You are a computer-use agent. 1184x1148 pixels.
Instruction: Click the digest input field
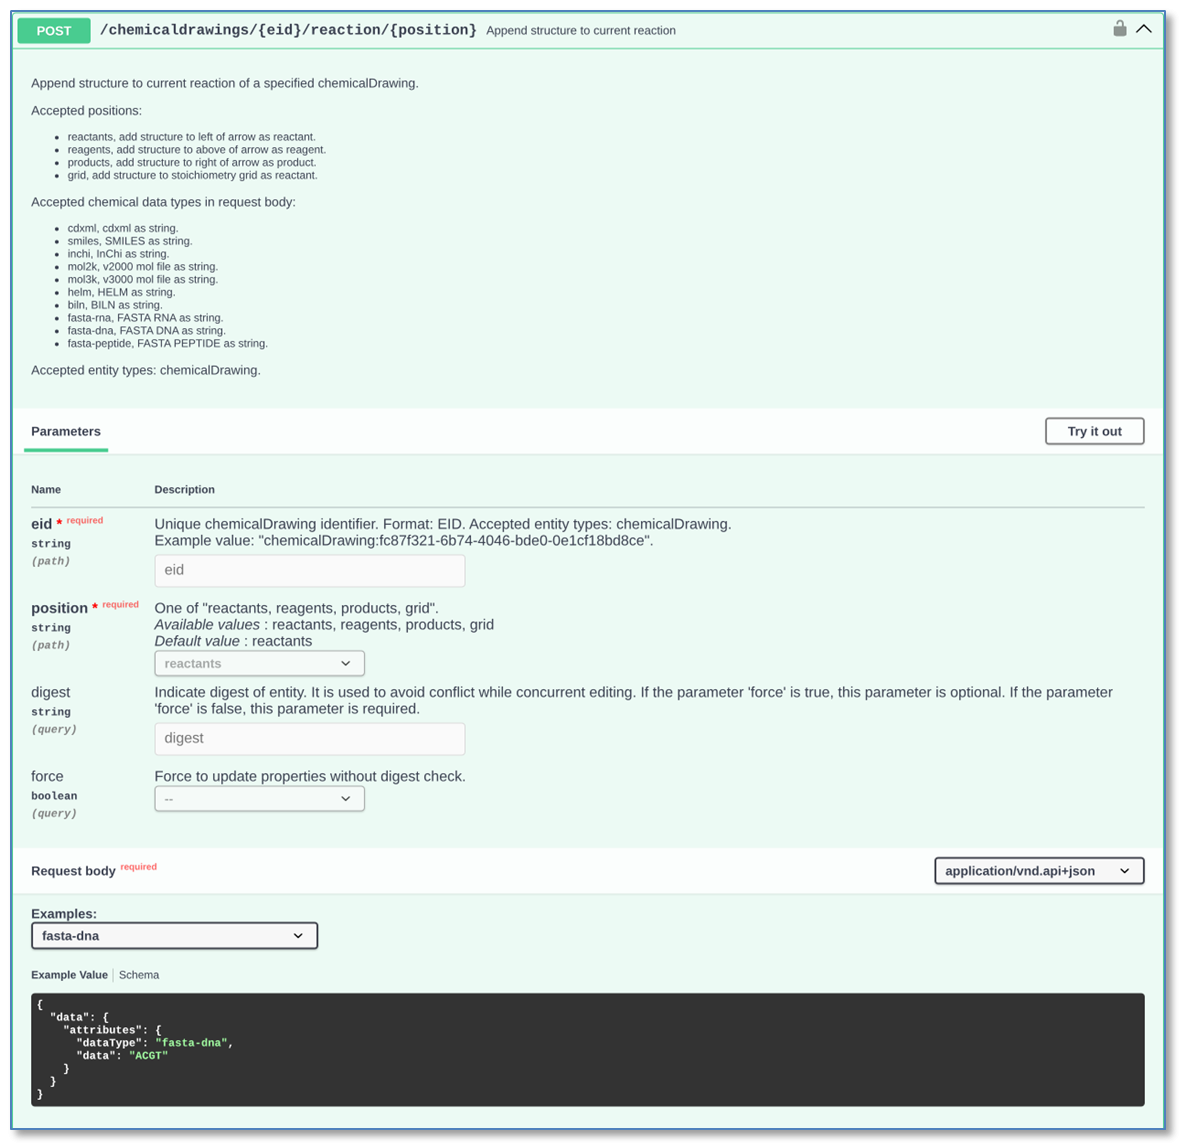coord(310,739)
